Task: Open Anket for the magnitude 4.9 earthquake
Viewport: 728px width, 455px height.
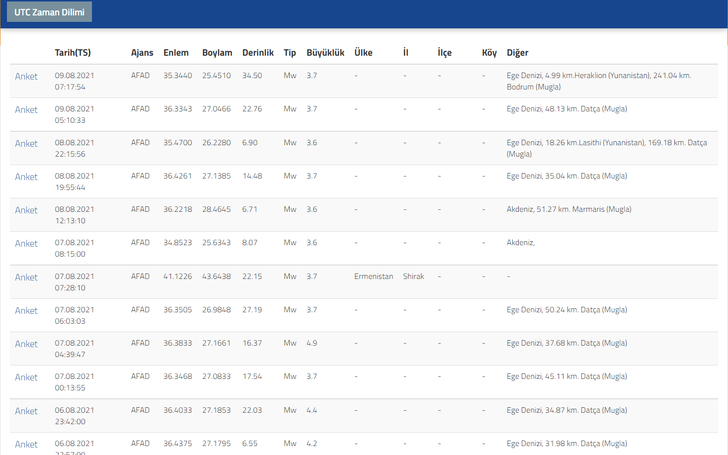Action: pos(26,344)
